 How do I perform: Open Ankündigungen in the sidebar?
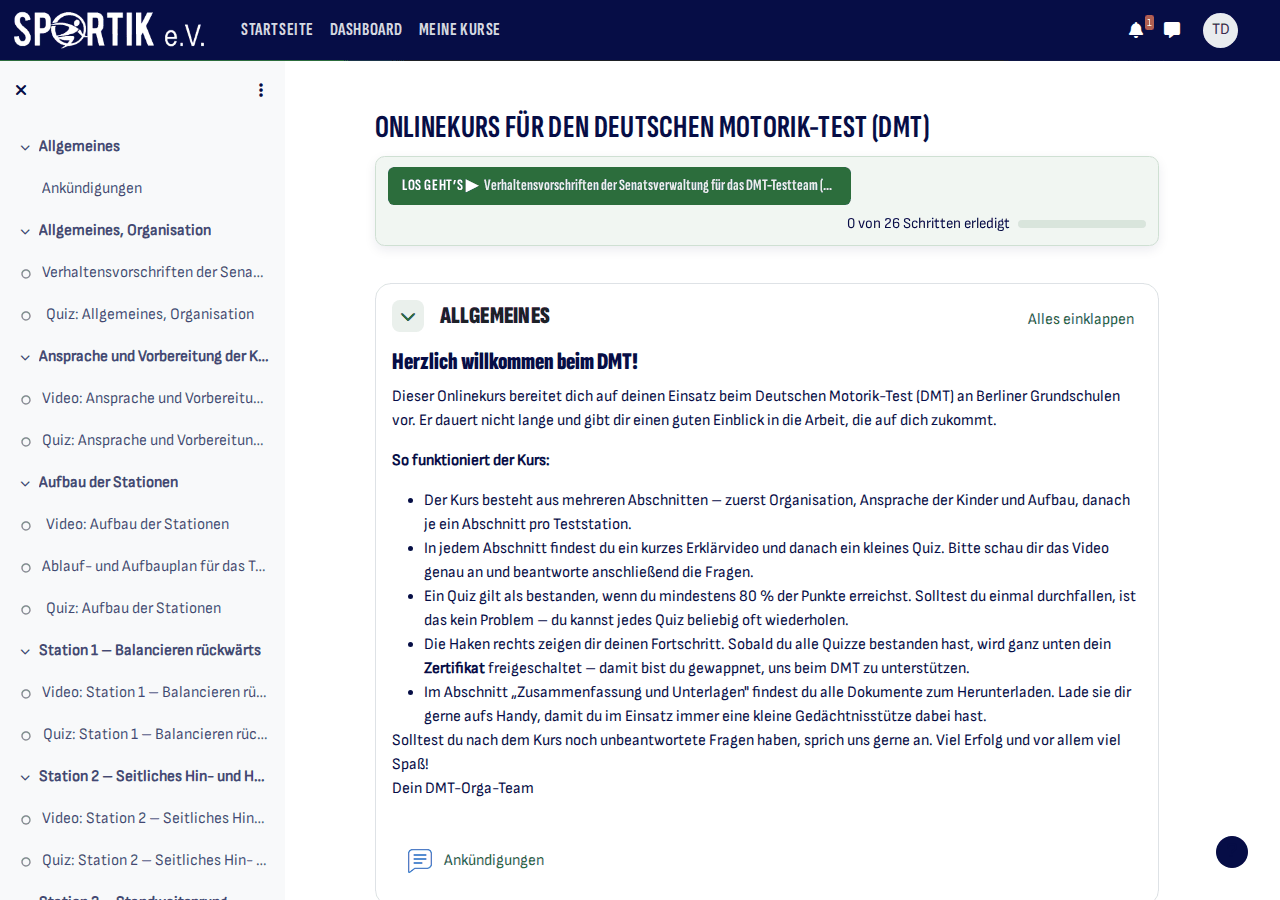coord(92,188)
